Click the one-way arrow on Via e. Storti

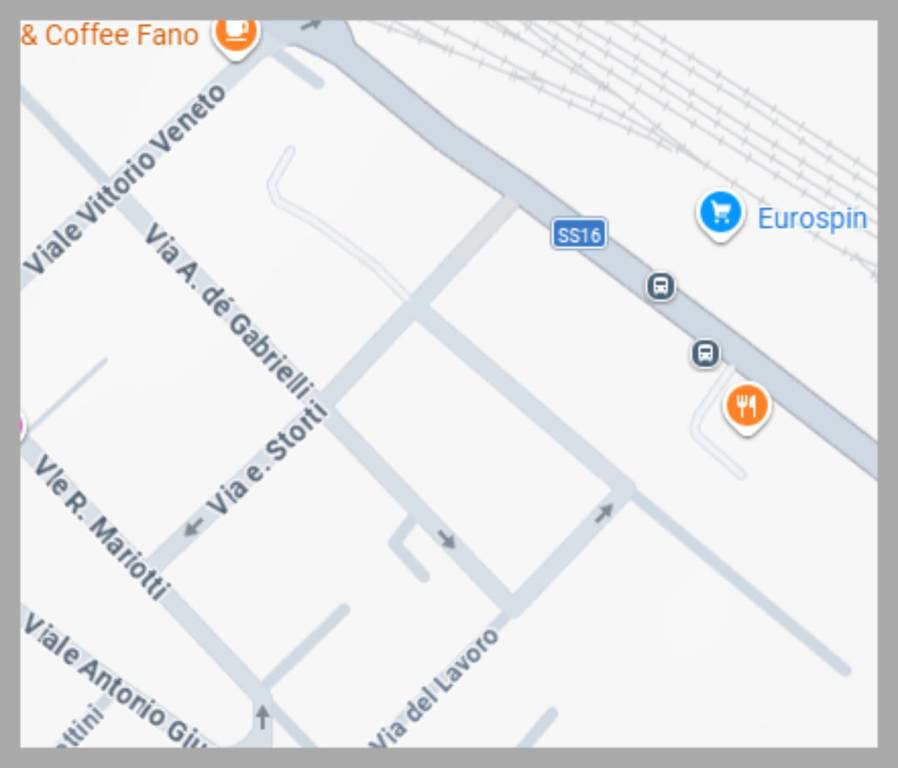click(x=194, y=526)
